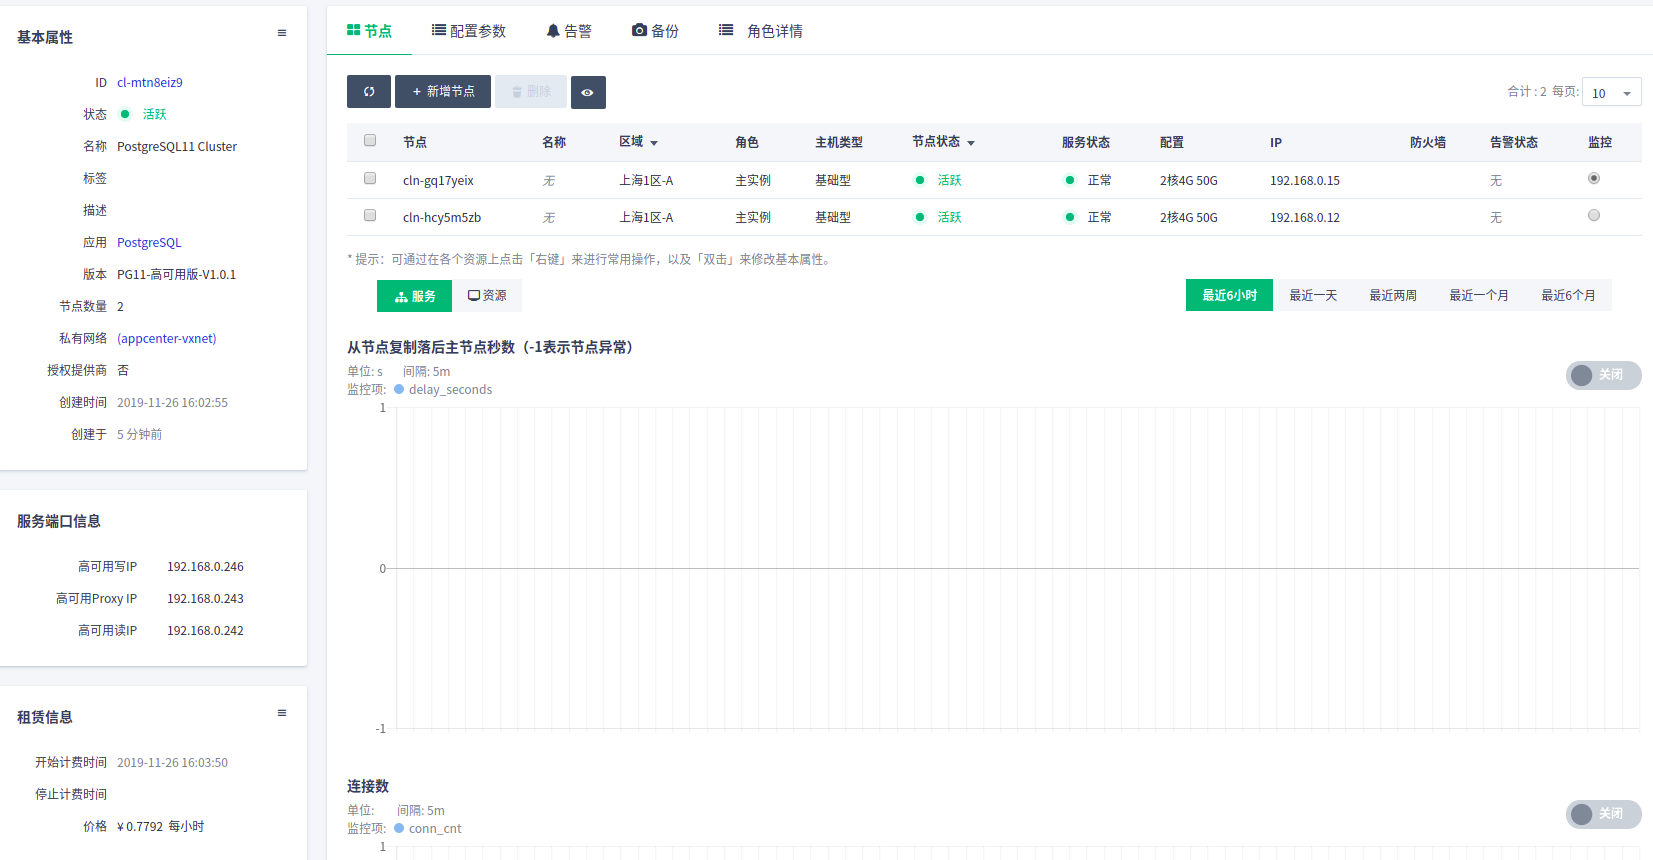
Task: Toggle the connections chart switch
Action: 1604,814
